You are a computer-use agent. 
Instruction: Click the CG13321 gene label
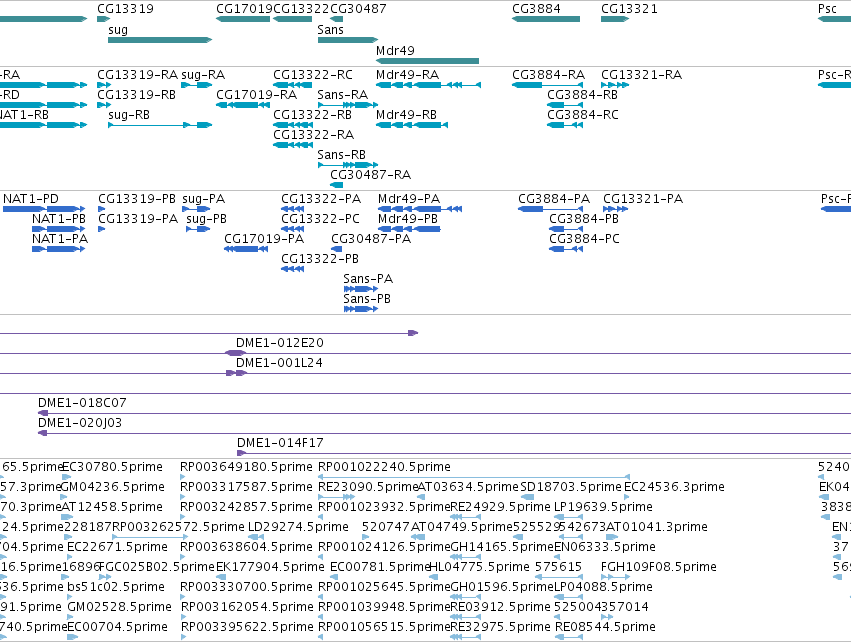629,9
